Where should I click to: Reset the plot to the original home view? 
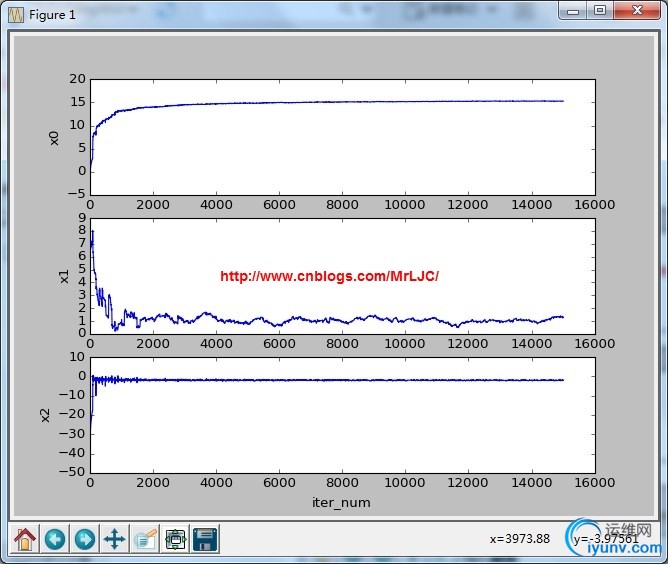(x=25, y=539)
